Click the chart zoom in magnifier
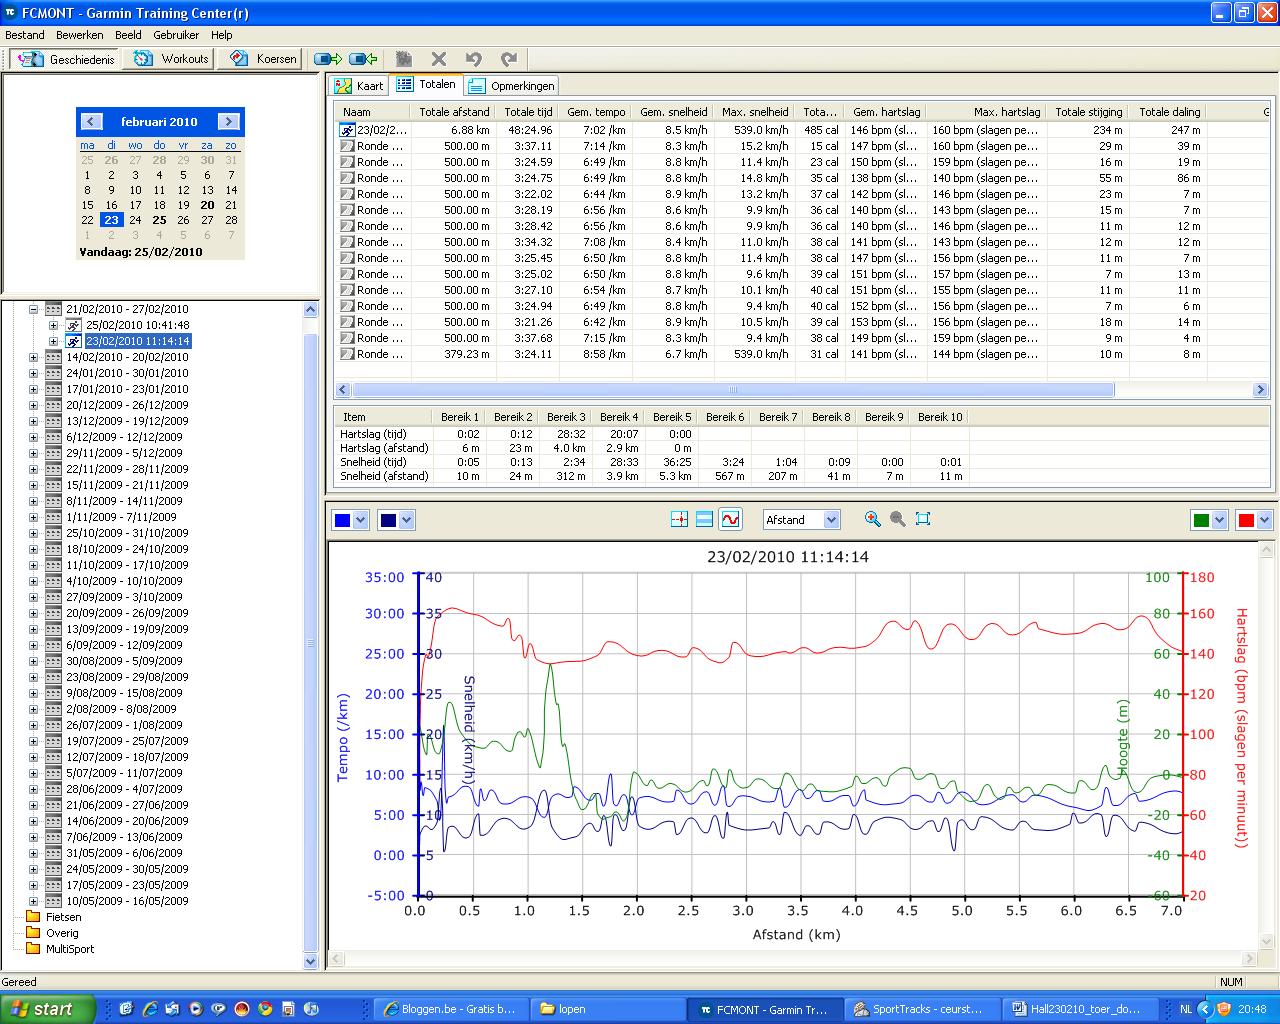The width and height of the screenshot is (1280, 1024). coord(873,519)
